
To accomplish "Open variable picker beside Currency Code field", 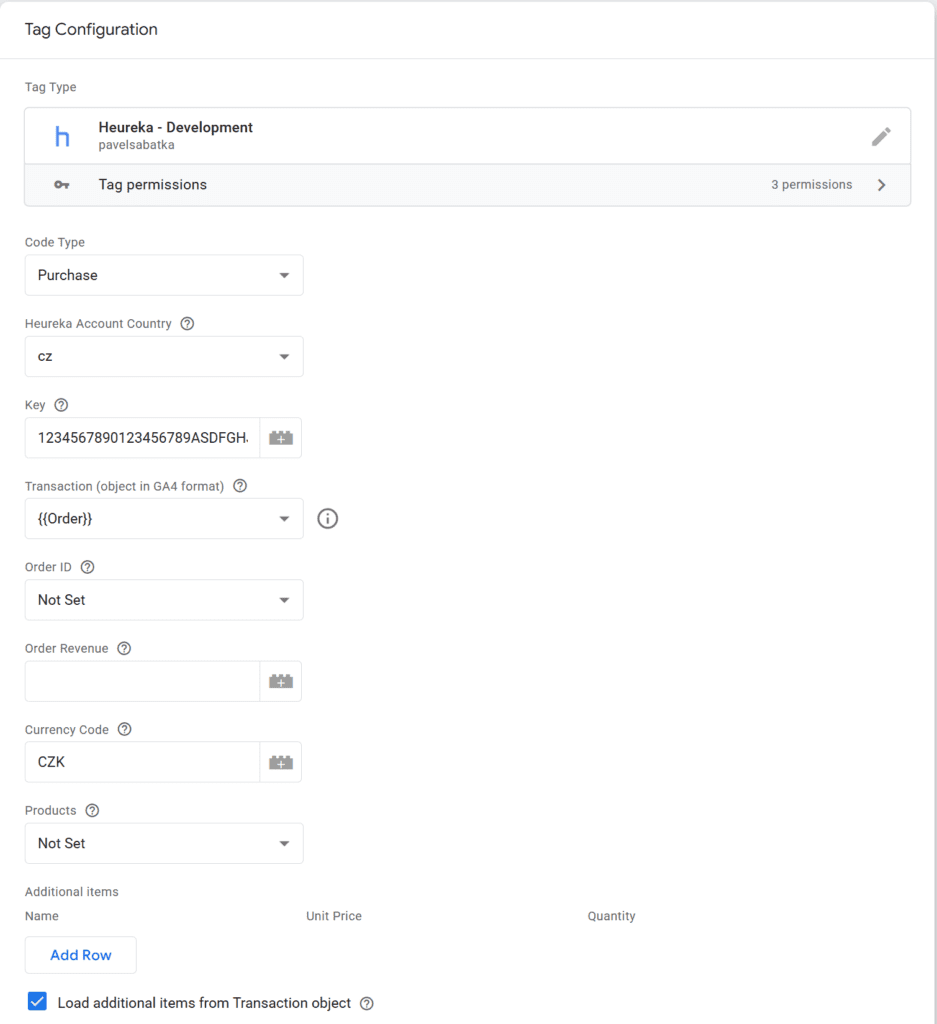I will (281, 762).
